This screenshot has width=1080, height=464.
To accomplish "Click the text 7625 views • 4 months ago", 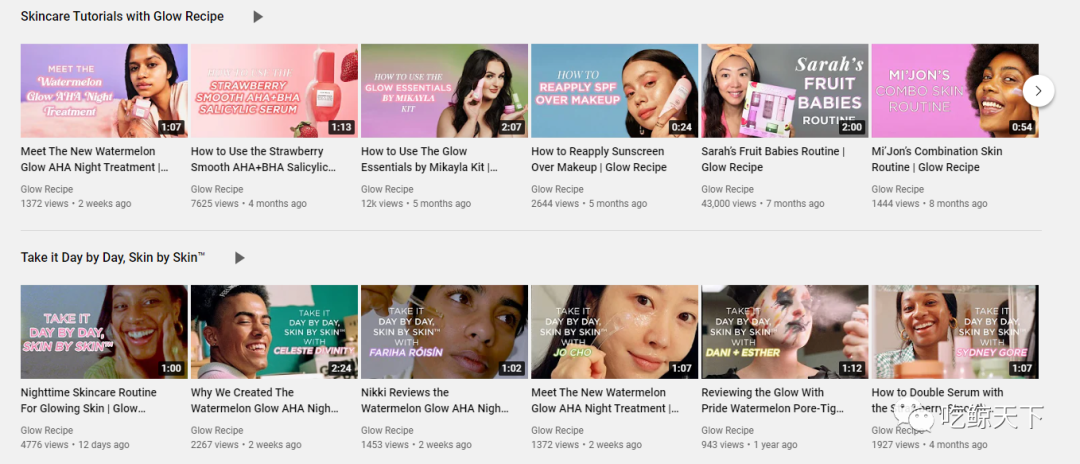I will pyautogui.click(x=249, y=204).
